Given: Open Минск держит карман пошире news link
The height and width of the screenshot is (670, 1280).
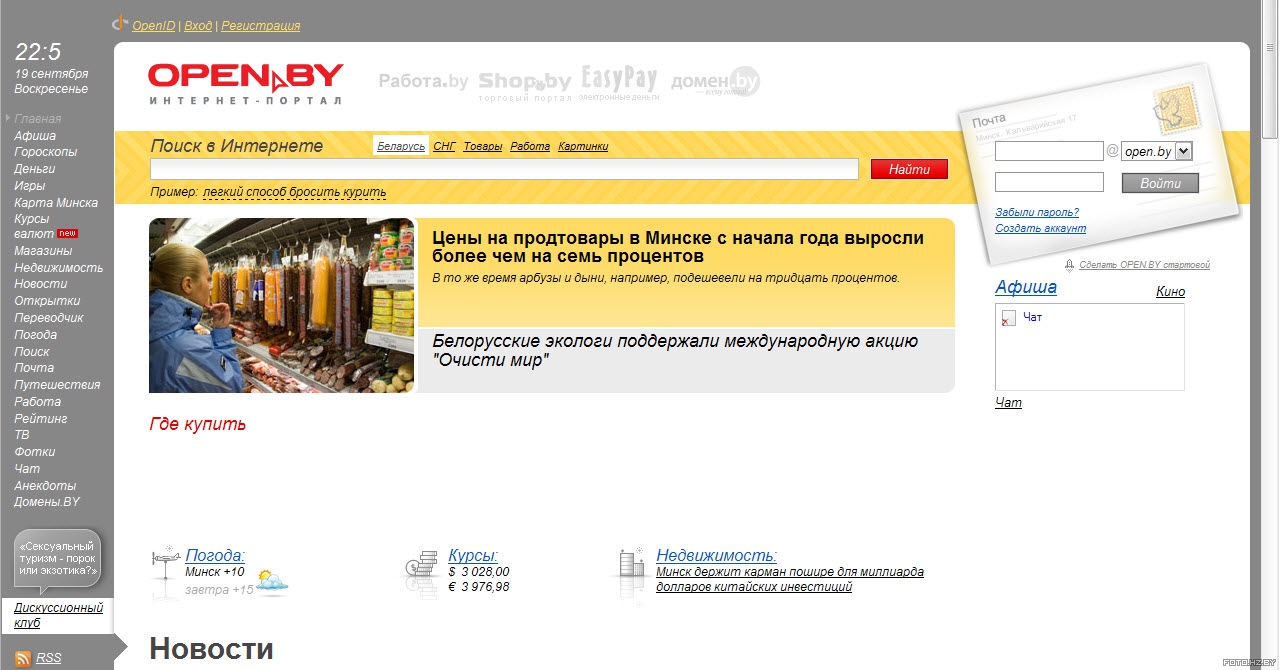Looking at the screenshot, I should [x=790, y=580].
